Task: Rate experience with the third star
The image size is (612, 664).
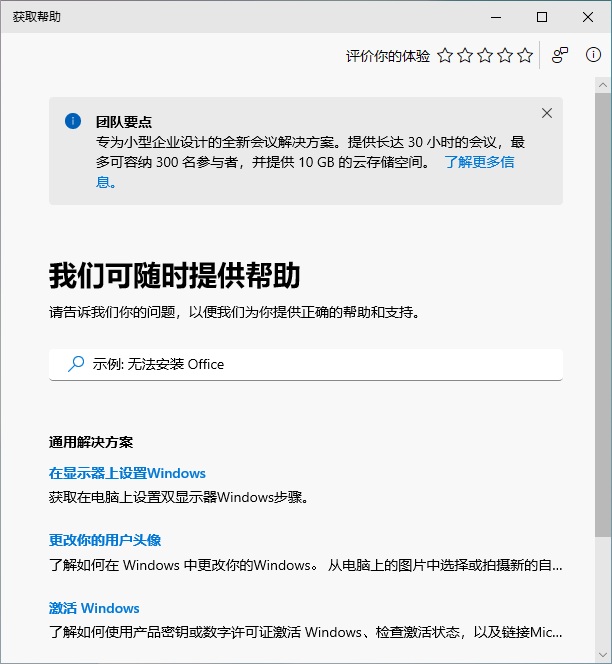Action: [485, 55]
